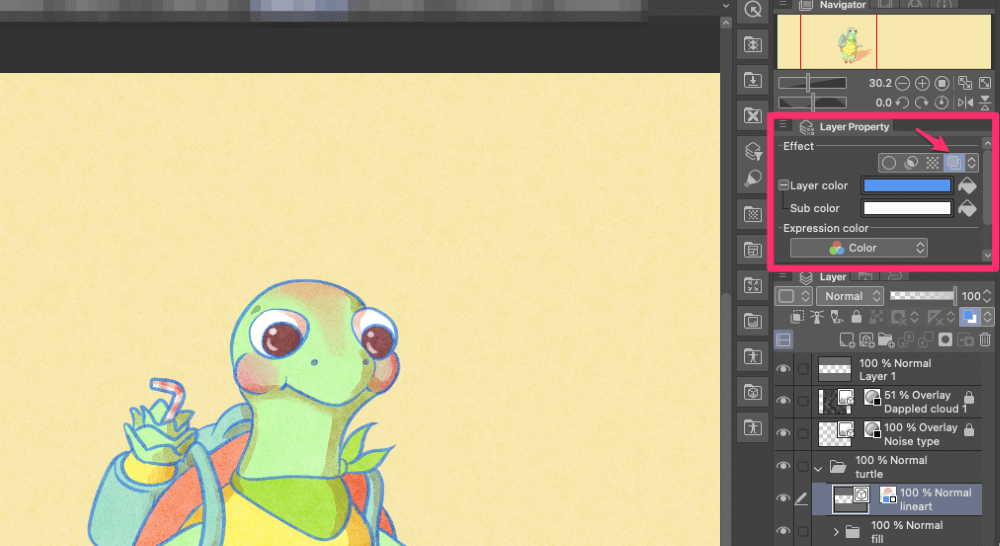Image resolution: width=1000 pixels, height=546 pixels.
Task: Toggle Border effect in Layer Property
Action: (888, 163)
